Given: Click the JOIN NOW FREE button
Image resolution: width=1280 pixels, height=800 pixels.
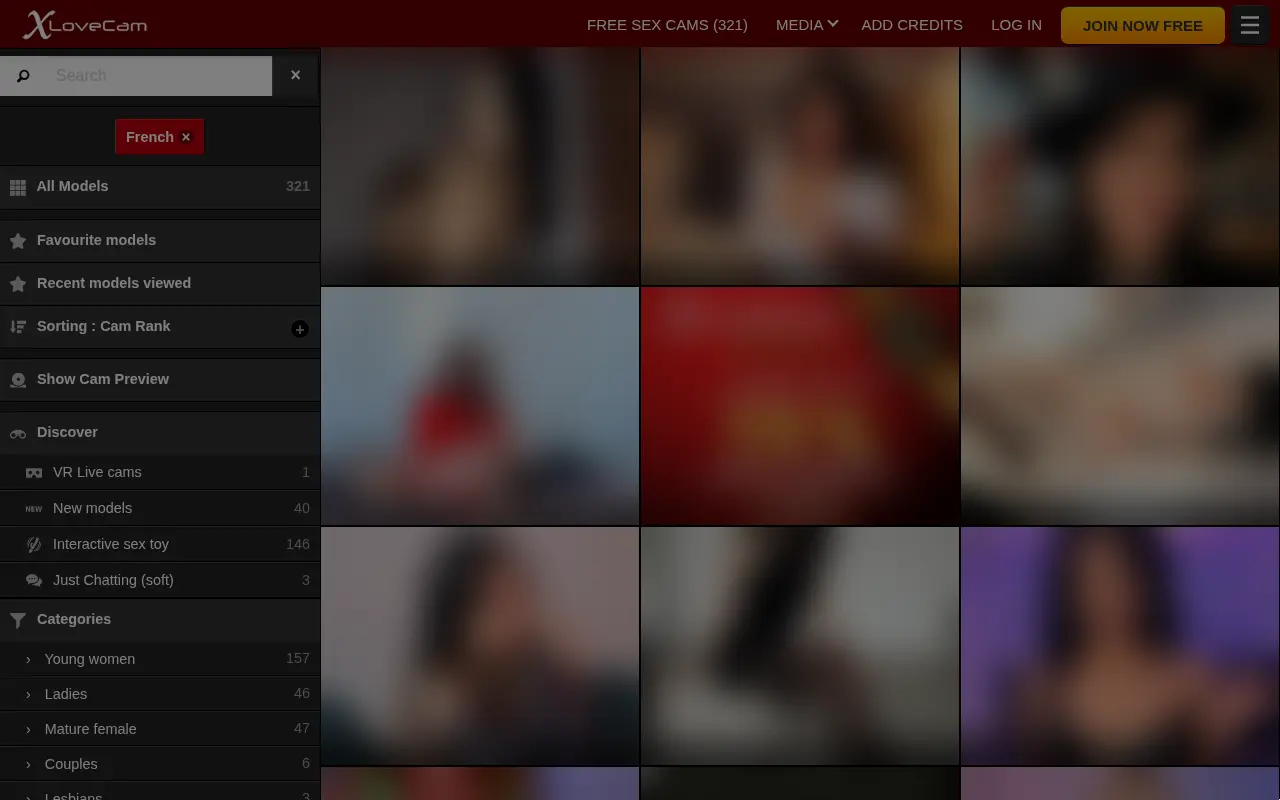Looking at the screenshot, I should (1143, 25).
